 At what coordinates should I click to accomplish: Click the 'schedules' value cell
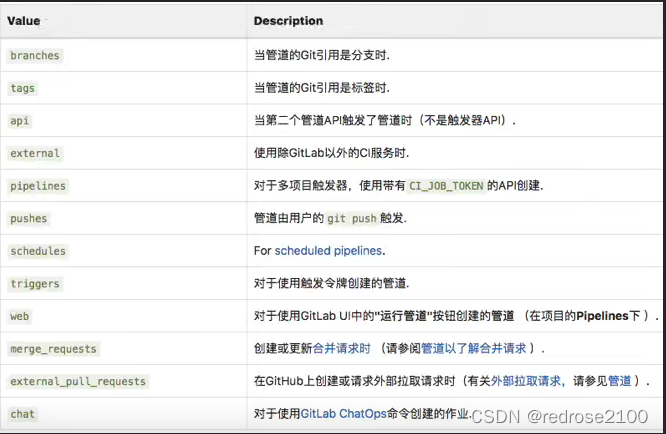(38, 251)
